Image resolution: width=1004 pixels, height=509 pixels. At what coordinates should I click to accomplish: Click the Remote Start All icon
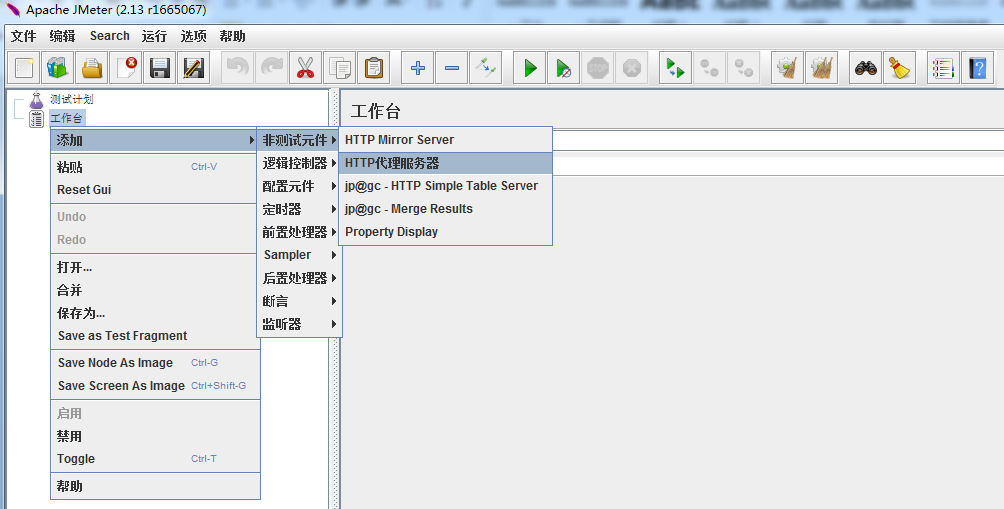click(676, 68)
